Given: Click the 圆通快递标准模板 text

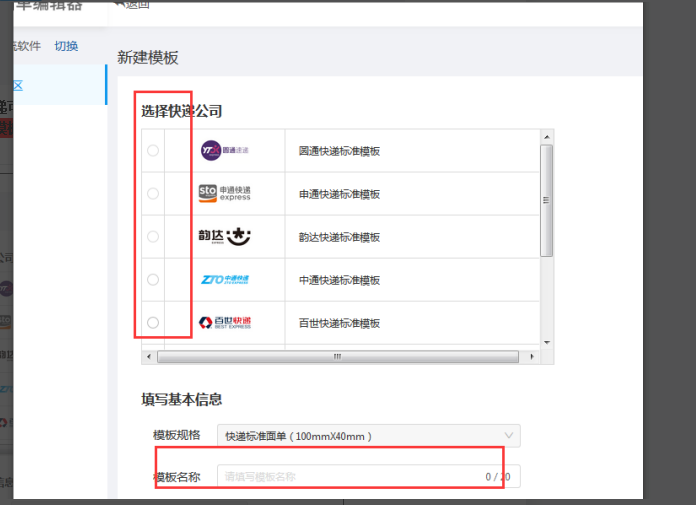Looking at the screenshot, I should tap(339, 151).
